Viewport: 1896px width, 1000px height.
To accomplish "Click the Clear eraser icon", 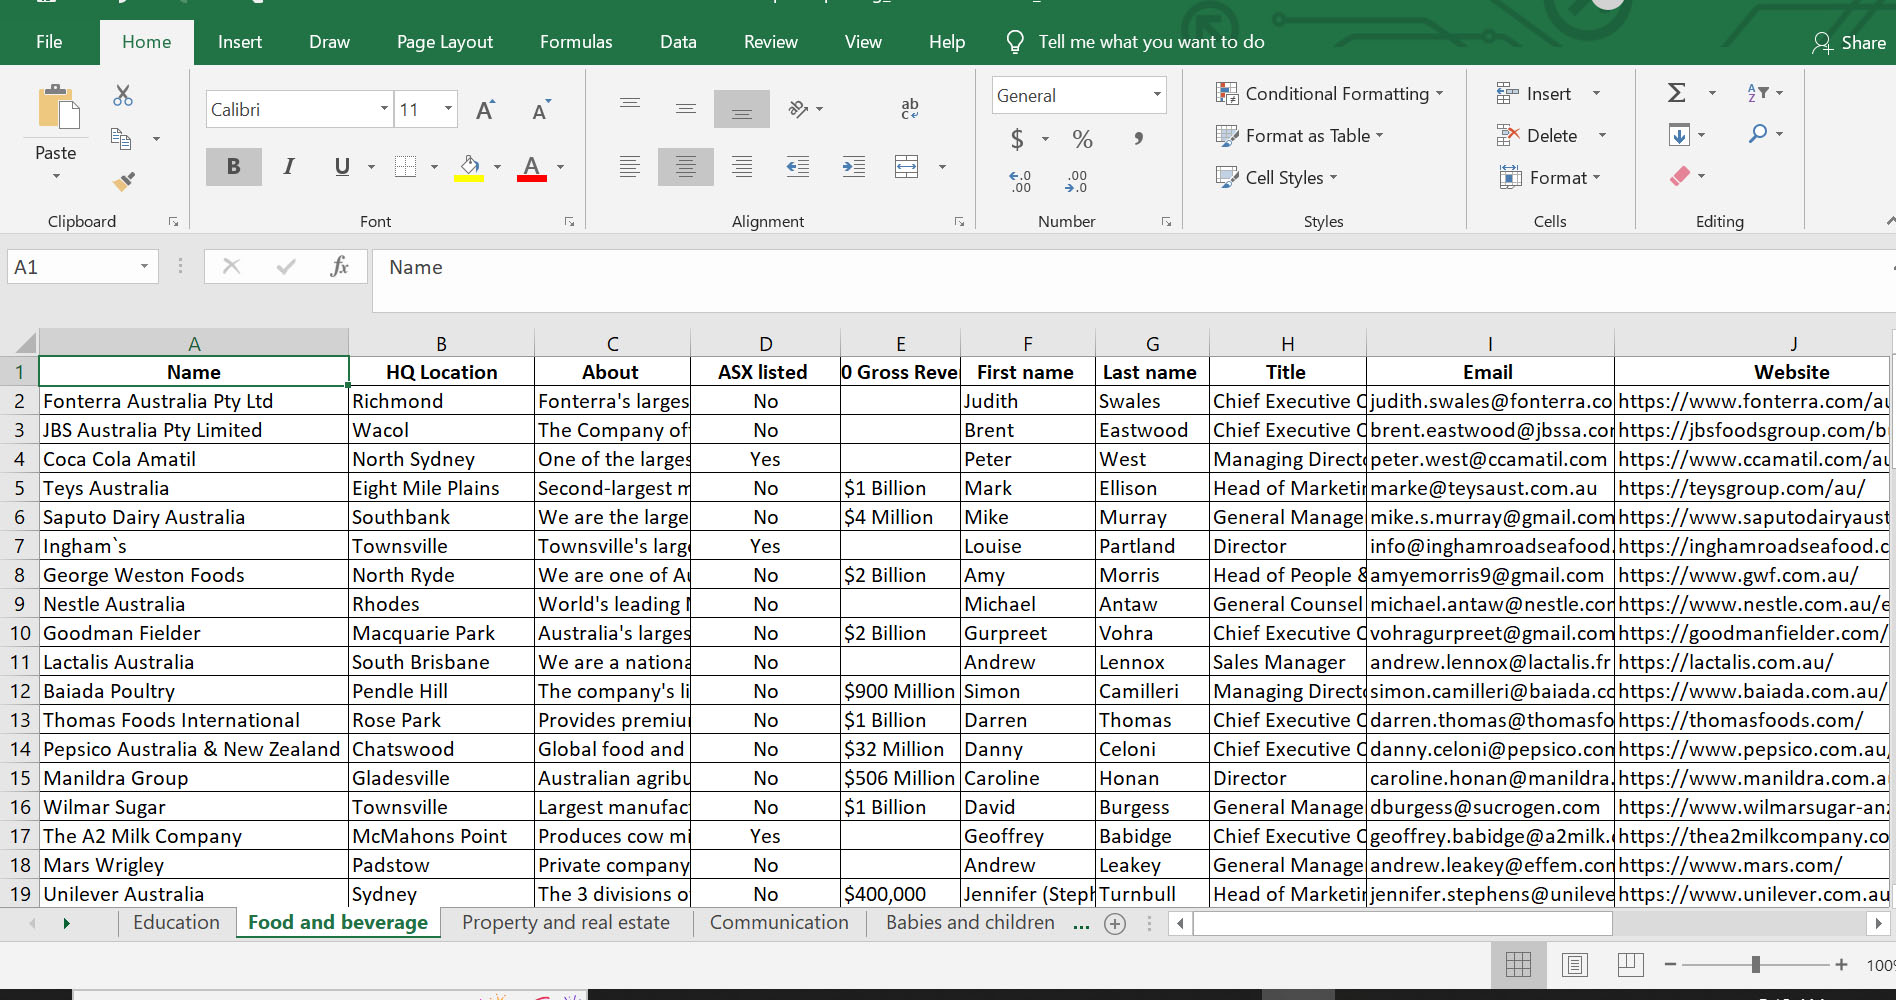I will pyautogui.click(x=1680, y=176).
